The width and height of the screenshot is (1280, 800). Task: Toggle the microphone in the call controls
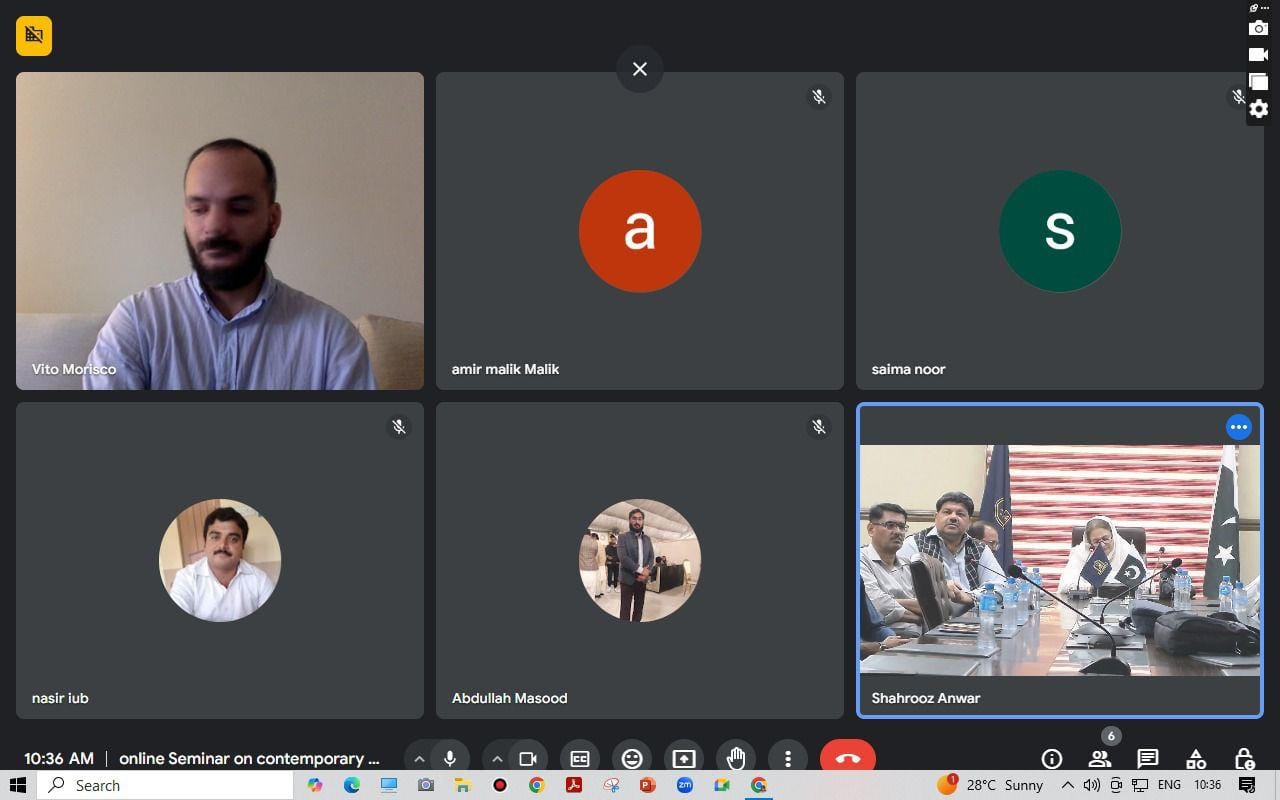click(x=450, y=759)
